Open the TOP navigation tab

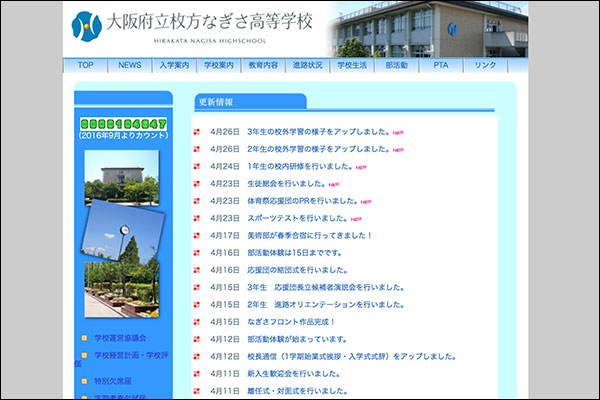[86, 65]
